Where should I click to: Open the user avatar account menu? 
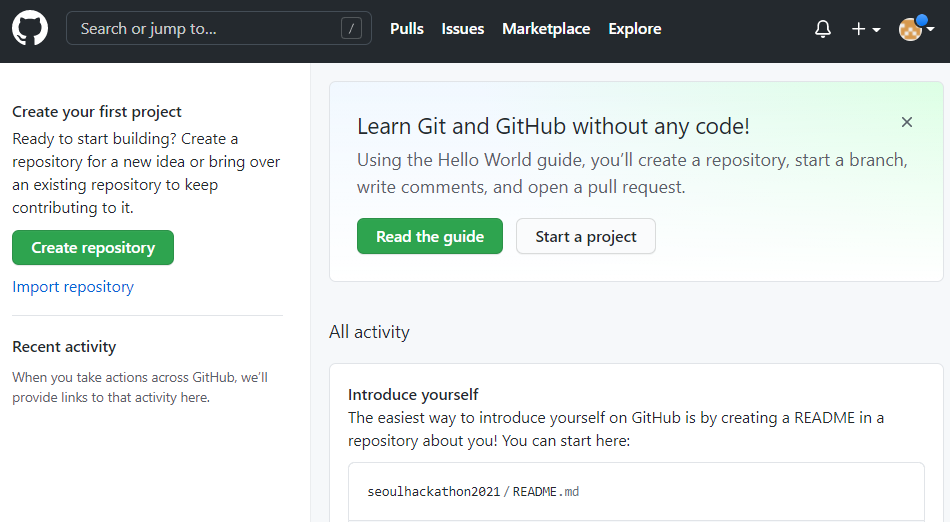[x=916, y=28]
